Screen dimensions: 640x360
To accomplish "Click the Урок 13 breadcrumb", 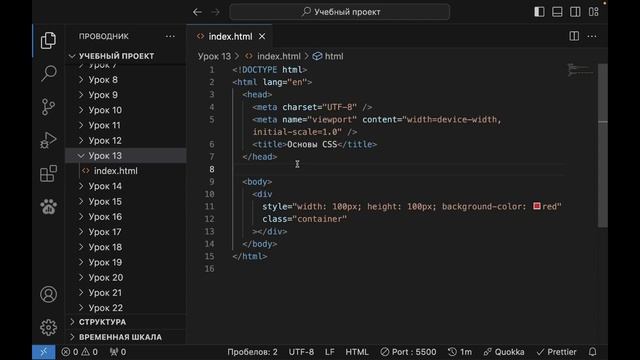I will (x=214, y=56).
